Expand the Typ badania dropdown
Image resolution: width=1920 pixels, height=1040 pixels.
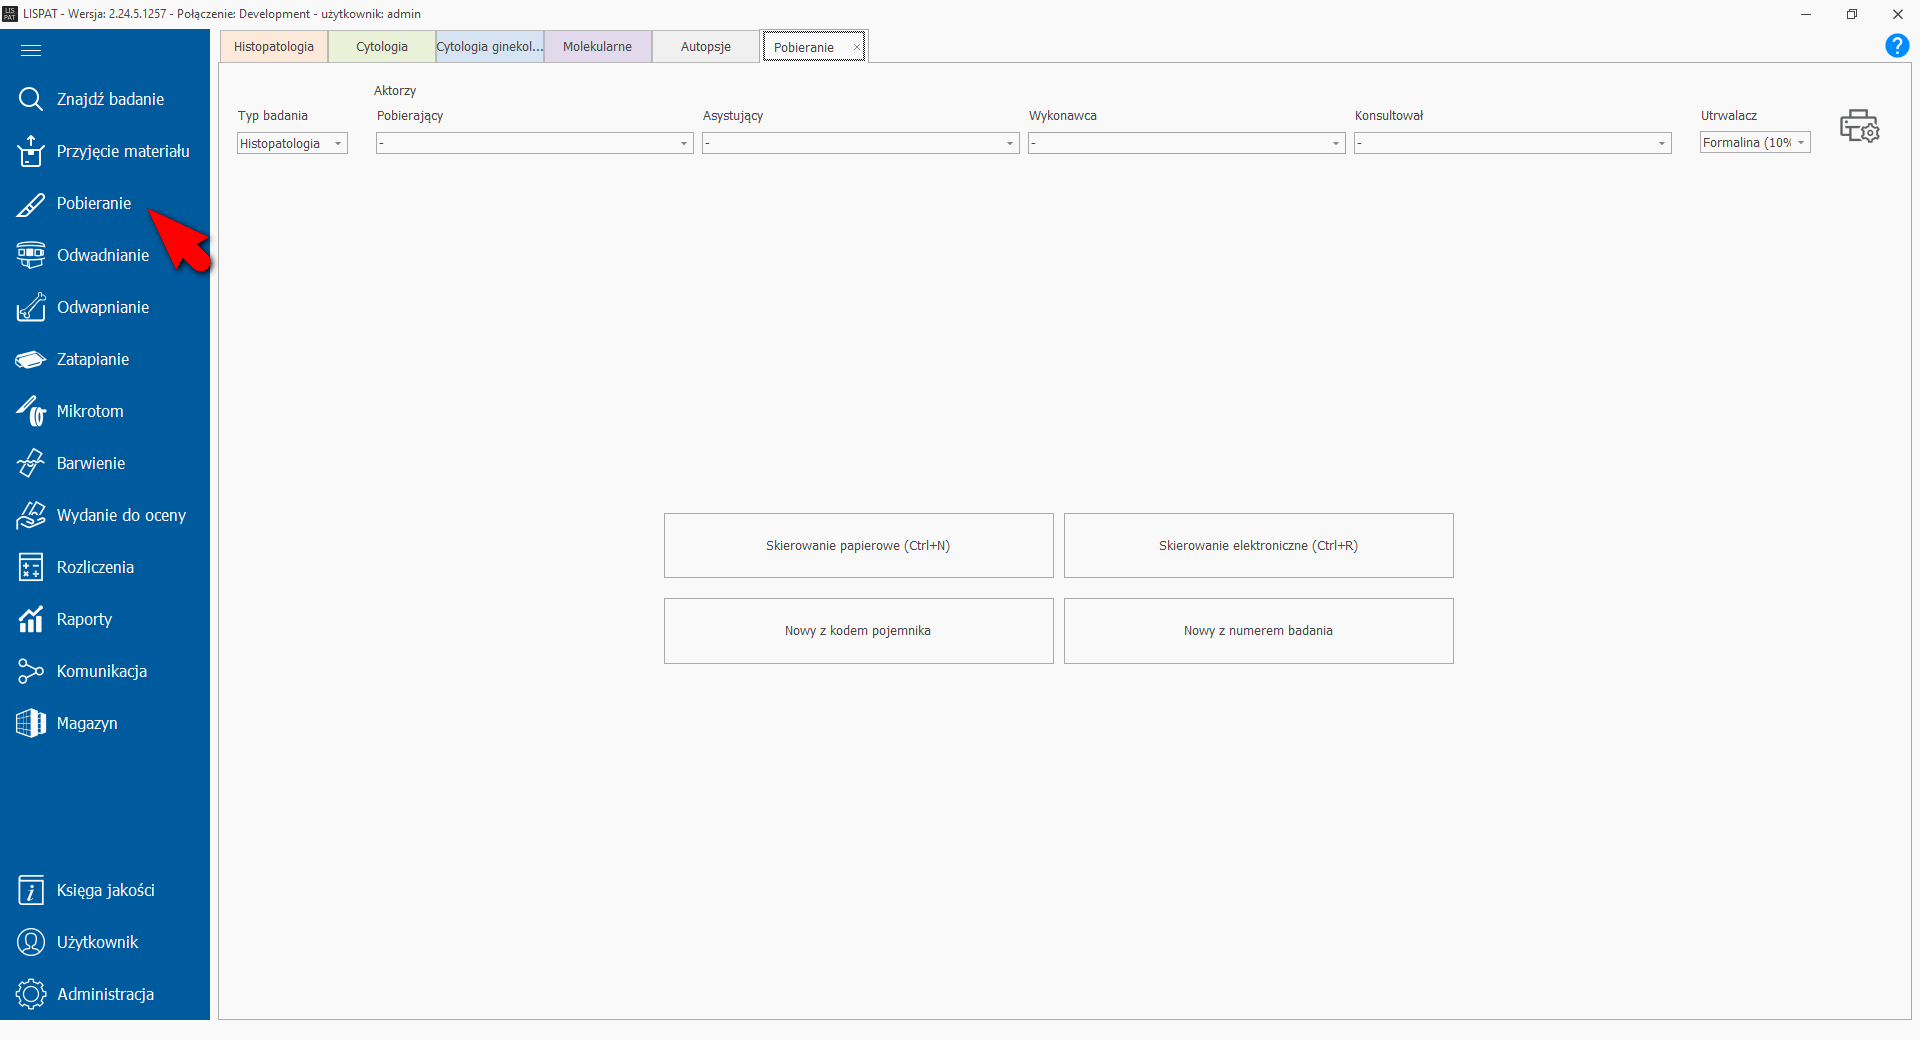pyautogui.click(x=338, y=144)
